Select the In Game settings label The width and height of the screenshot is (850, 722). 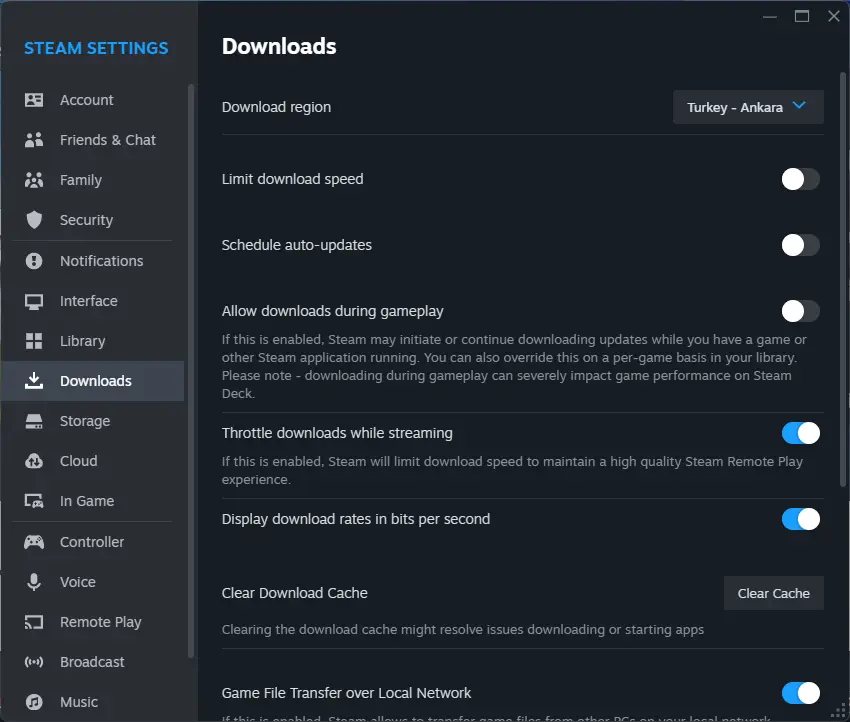tap(87, 501)
